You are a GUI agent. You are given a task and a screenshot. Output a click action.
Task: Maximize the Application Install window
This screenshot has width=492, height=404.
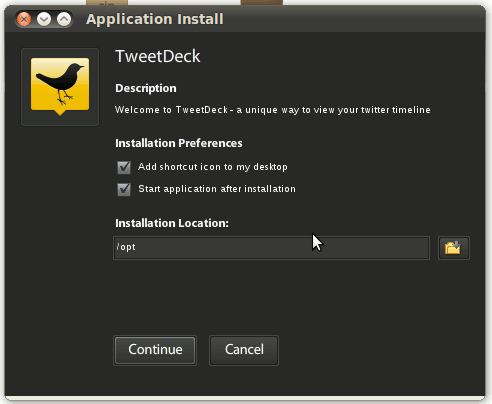[64, 19]
